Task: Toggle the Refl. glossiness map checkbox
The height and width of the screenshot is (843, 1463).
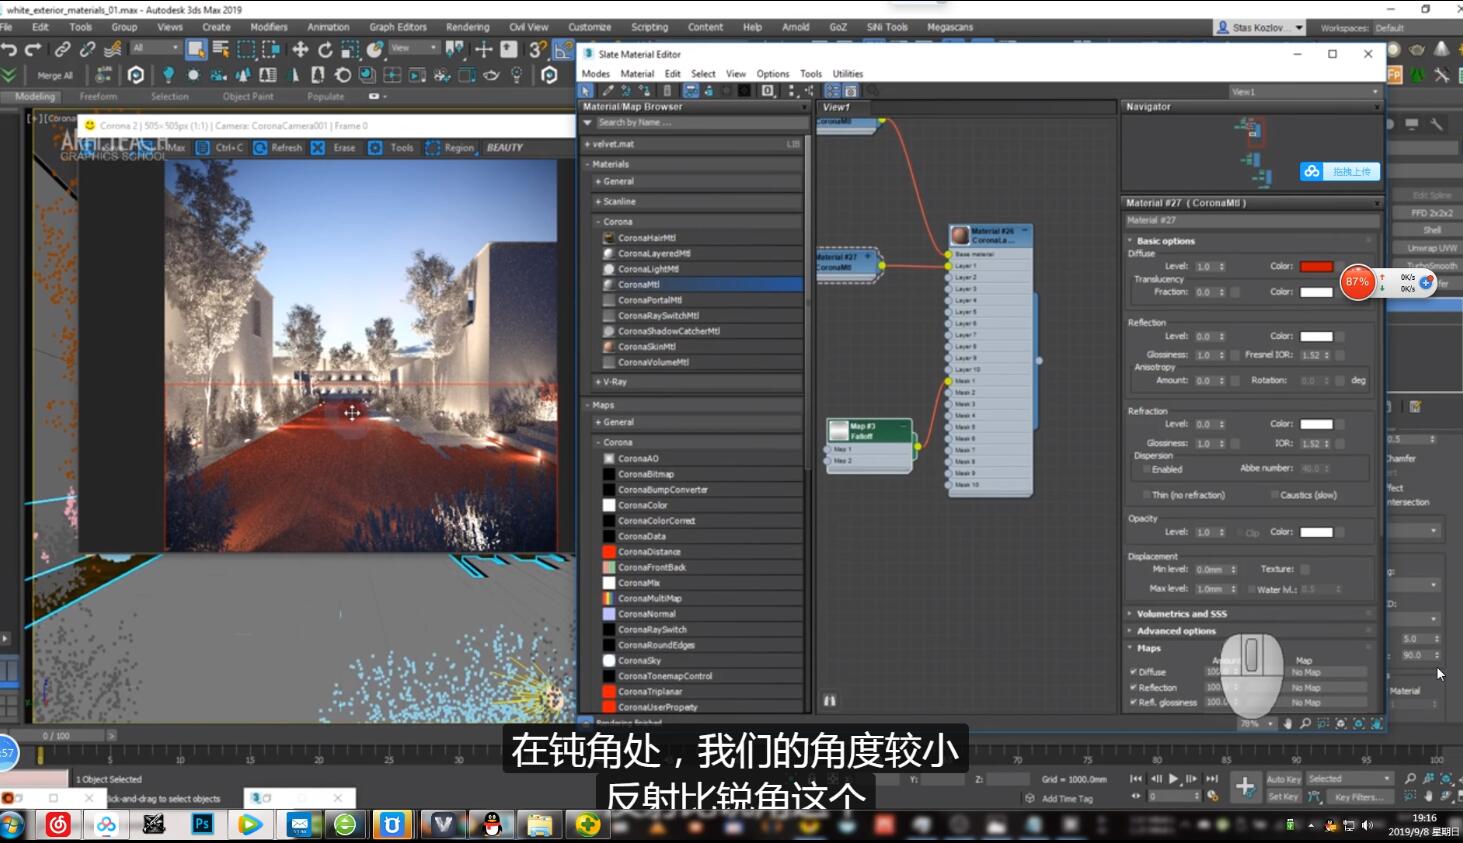Action: tap(1133, 702)
